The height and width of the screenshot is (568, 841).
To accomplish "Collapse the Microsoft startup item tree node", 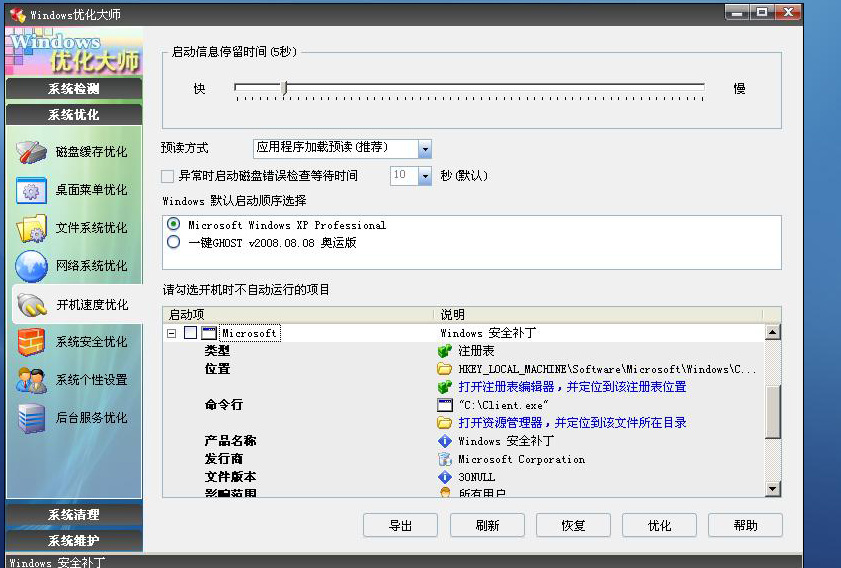I will pyautogui.click(x=172, y=334).
